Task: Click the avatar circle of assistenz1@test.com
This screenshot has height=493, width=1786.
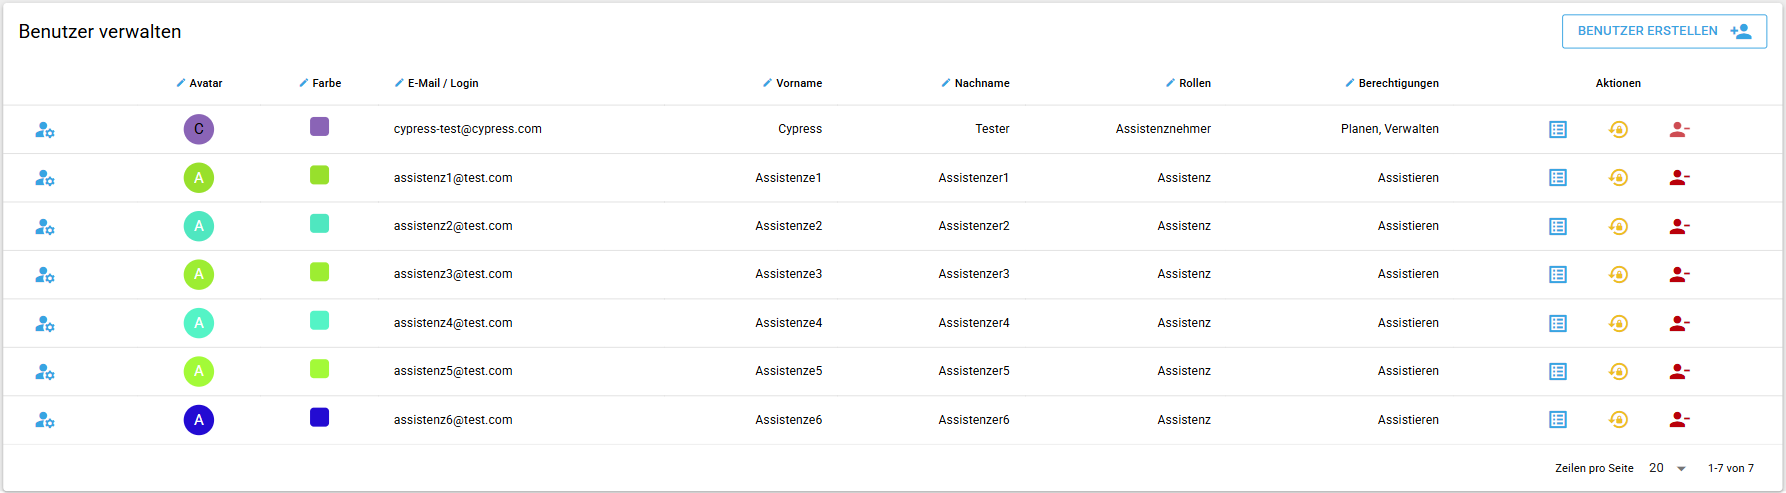Action: pyautogui.click(x=199, y=178)
